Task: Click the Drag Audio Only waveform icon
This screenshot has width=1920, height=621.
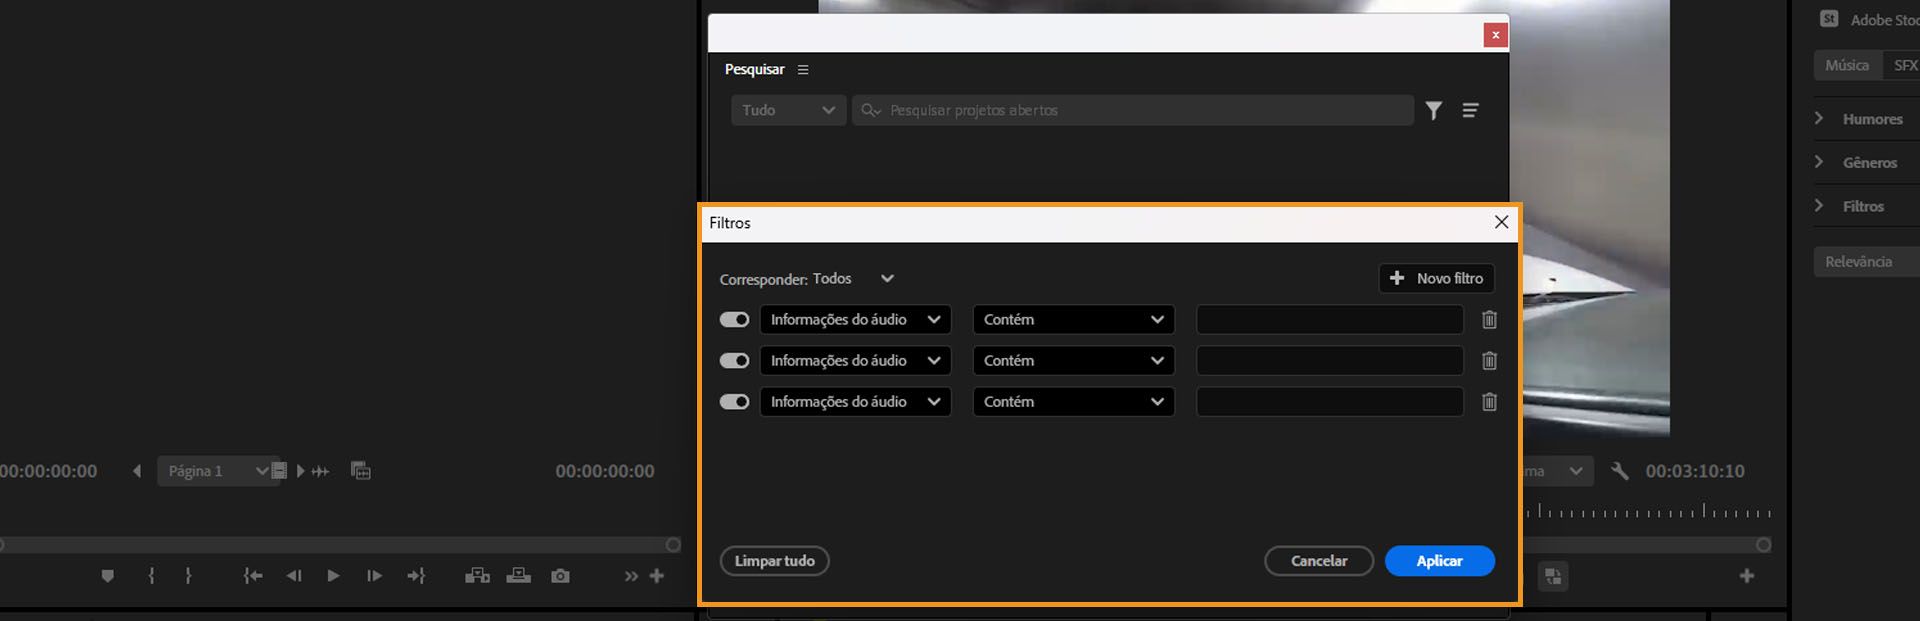Action: pyautogui.click(x=320, y=471)
